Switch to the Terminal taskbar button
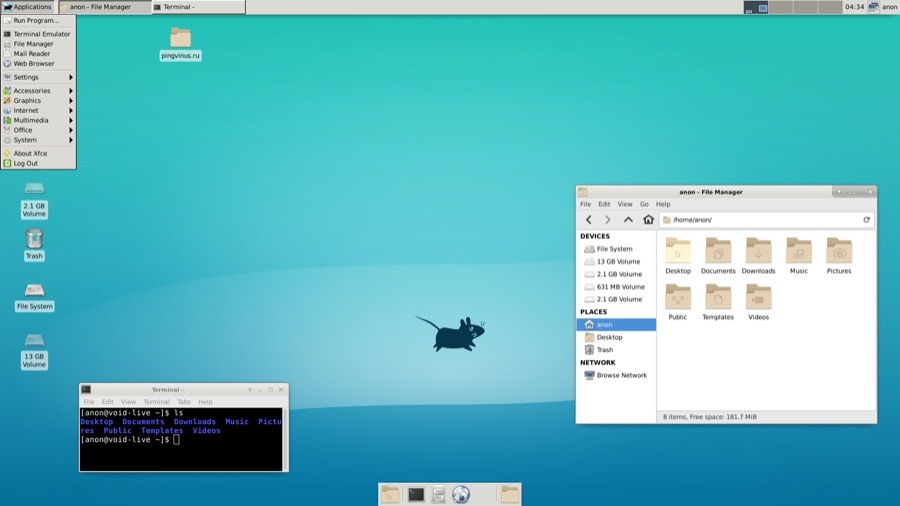 pyautogui.click(x=199, y=7)
